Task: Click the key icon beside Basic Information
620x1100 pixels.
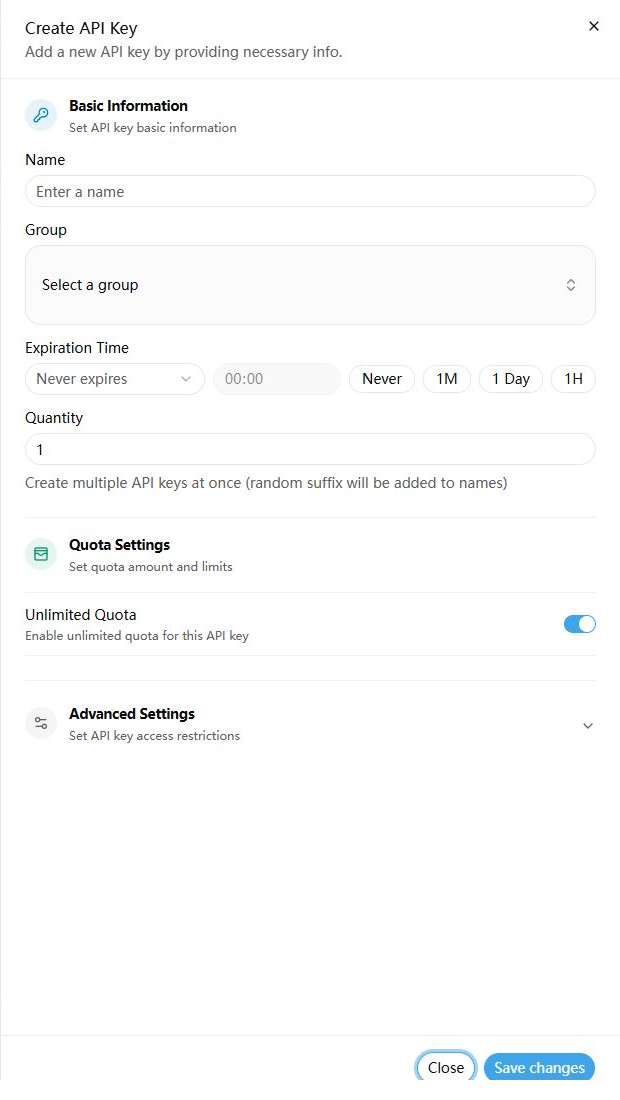Action: pos(41,115)
